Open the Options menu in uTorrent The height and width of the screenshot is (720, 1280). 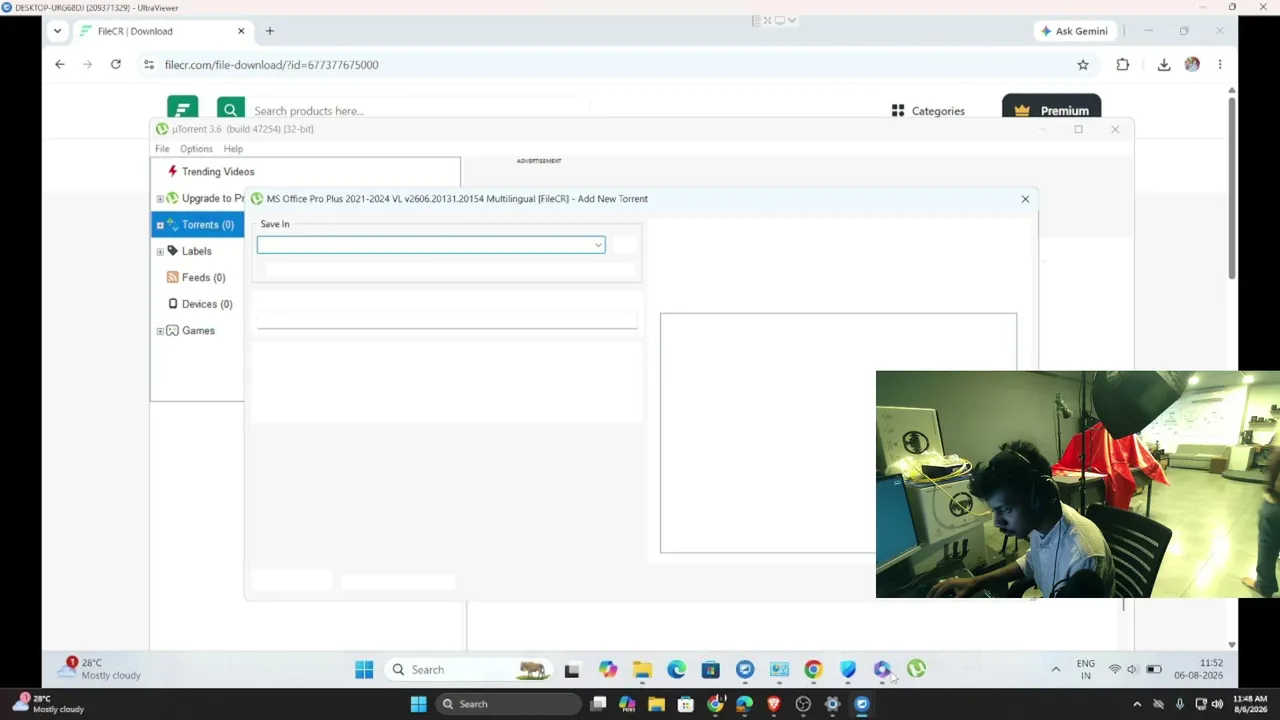coord(196,149)
